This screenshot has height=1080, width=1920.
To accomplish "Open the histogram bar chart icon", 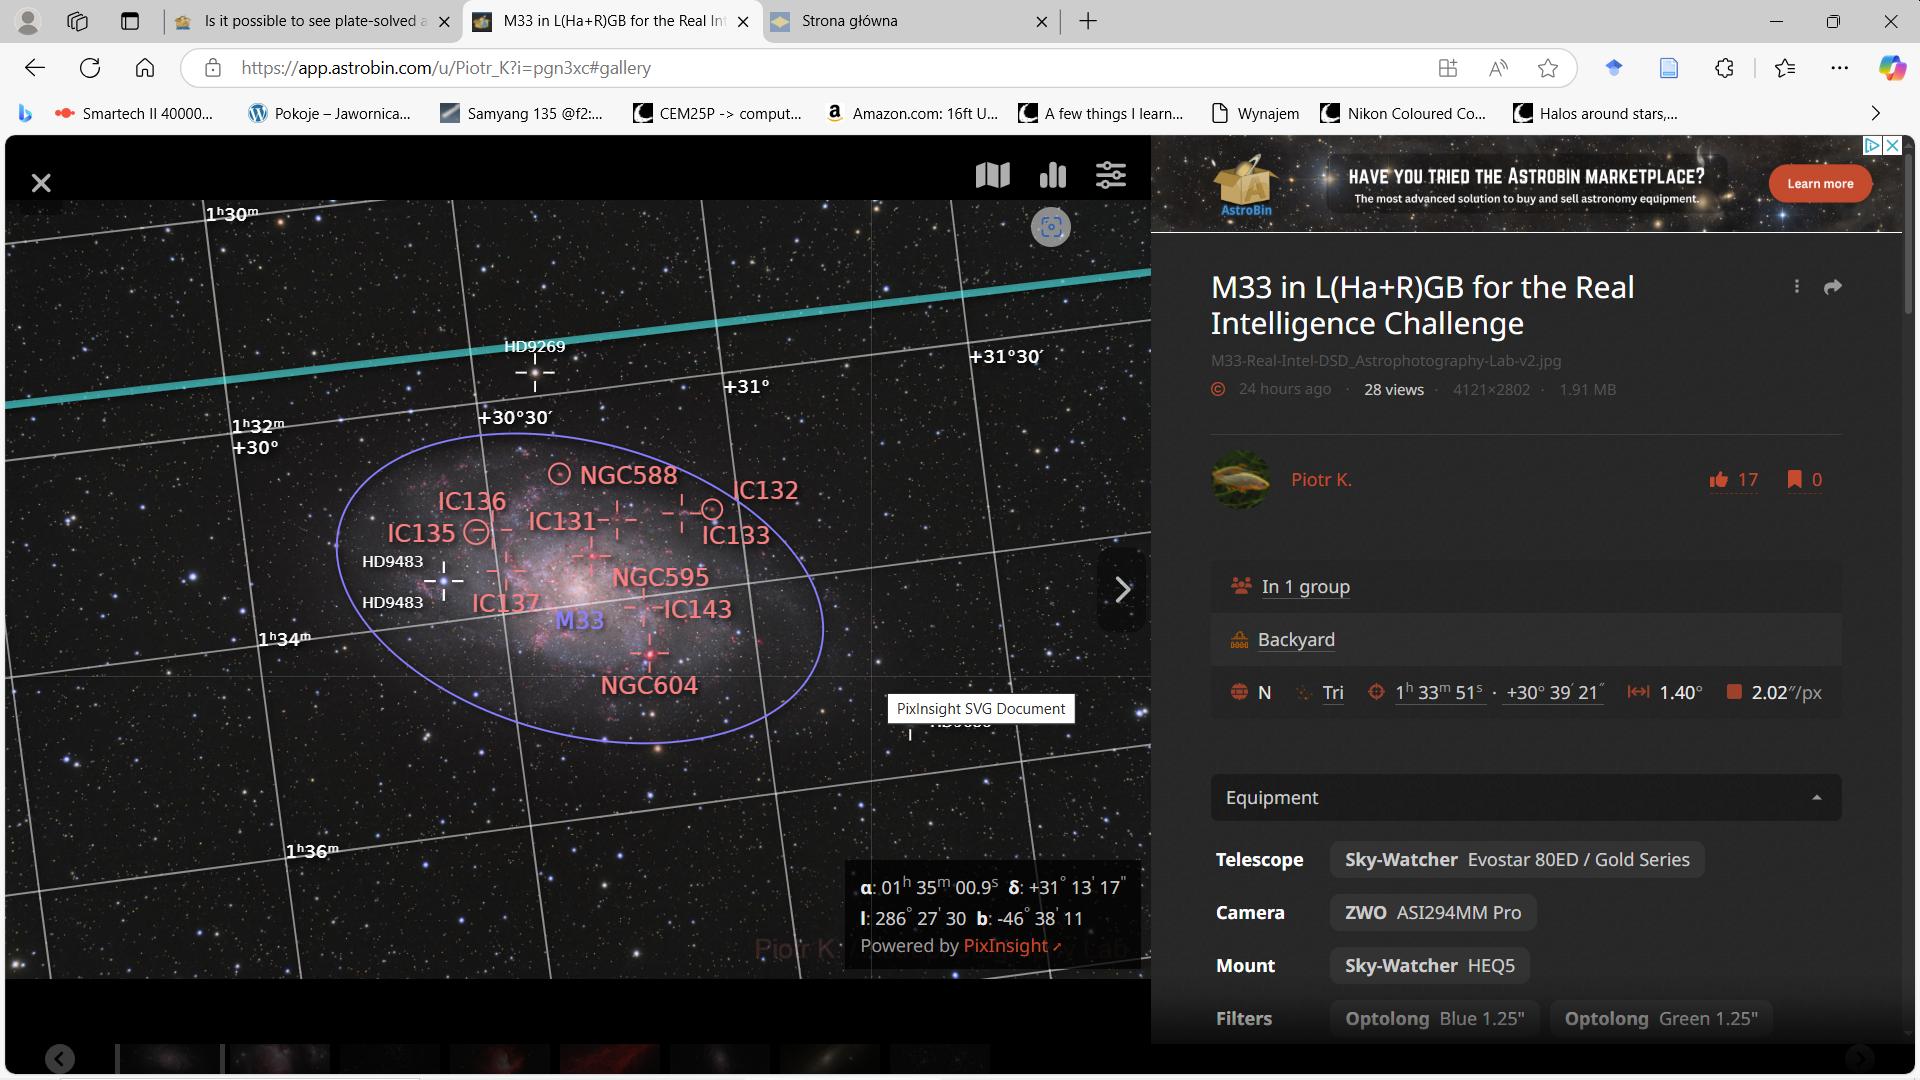I will click(x=1052, y=175).
